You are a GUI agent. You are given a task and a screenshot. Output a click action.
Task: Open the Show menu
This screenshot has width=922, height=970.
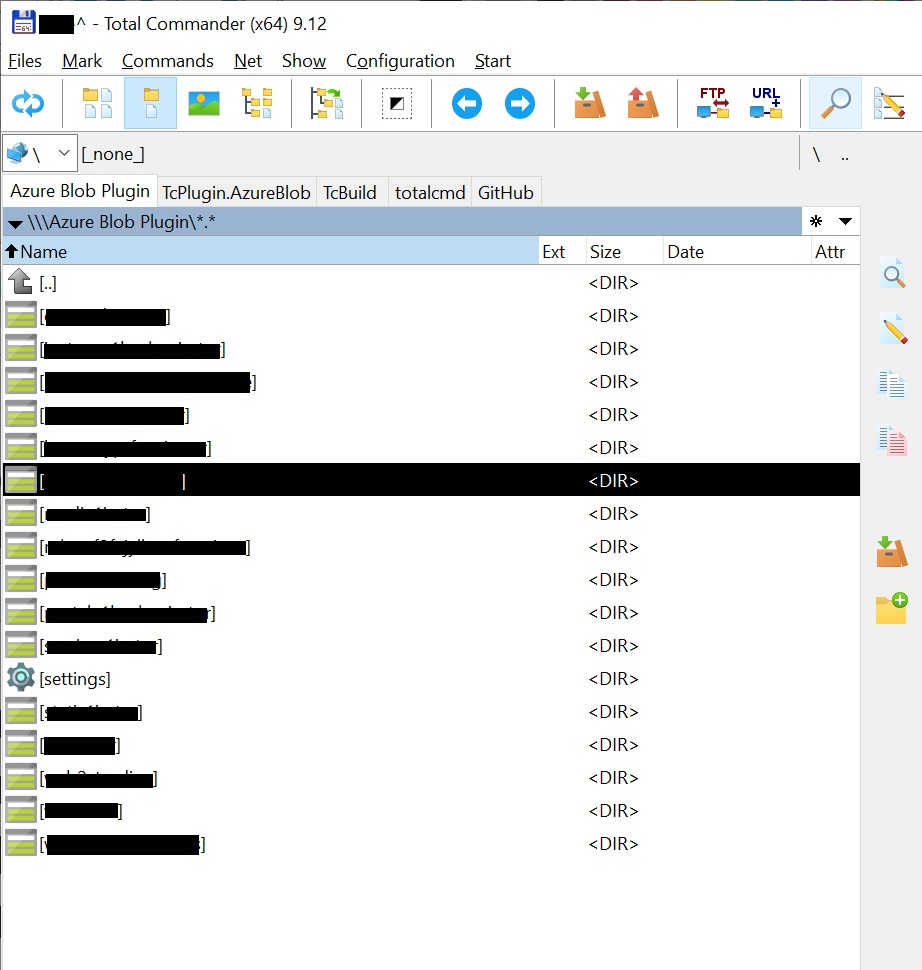pyautogui.click(x=304, y=61)
